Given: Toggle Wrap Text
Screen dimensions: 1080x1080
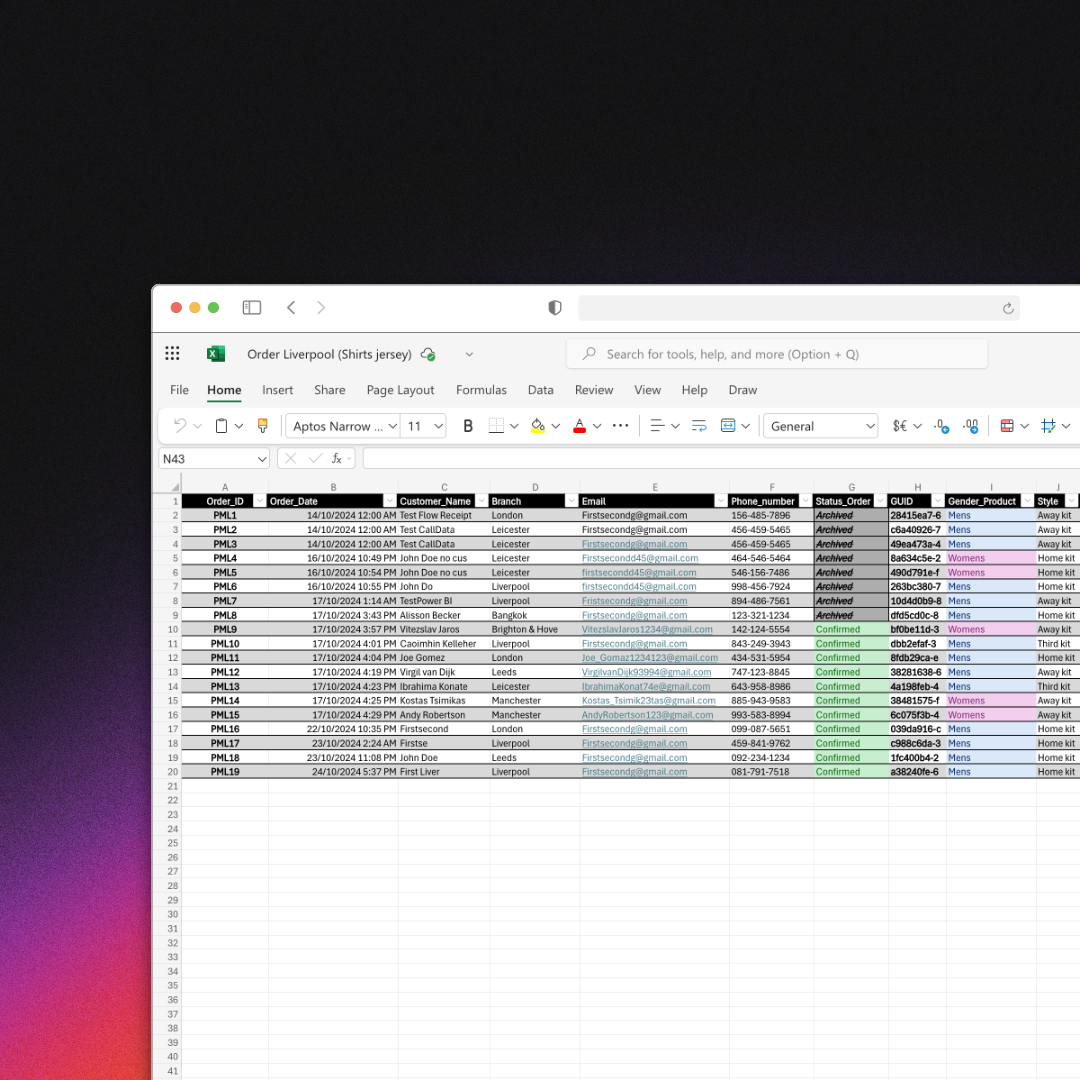Looking at the screenshot, I should coord(698,426).
